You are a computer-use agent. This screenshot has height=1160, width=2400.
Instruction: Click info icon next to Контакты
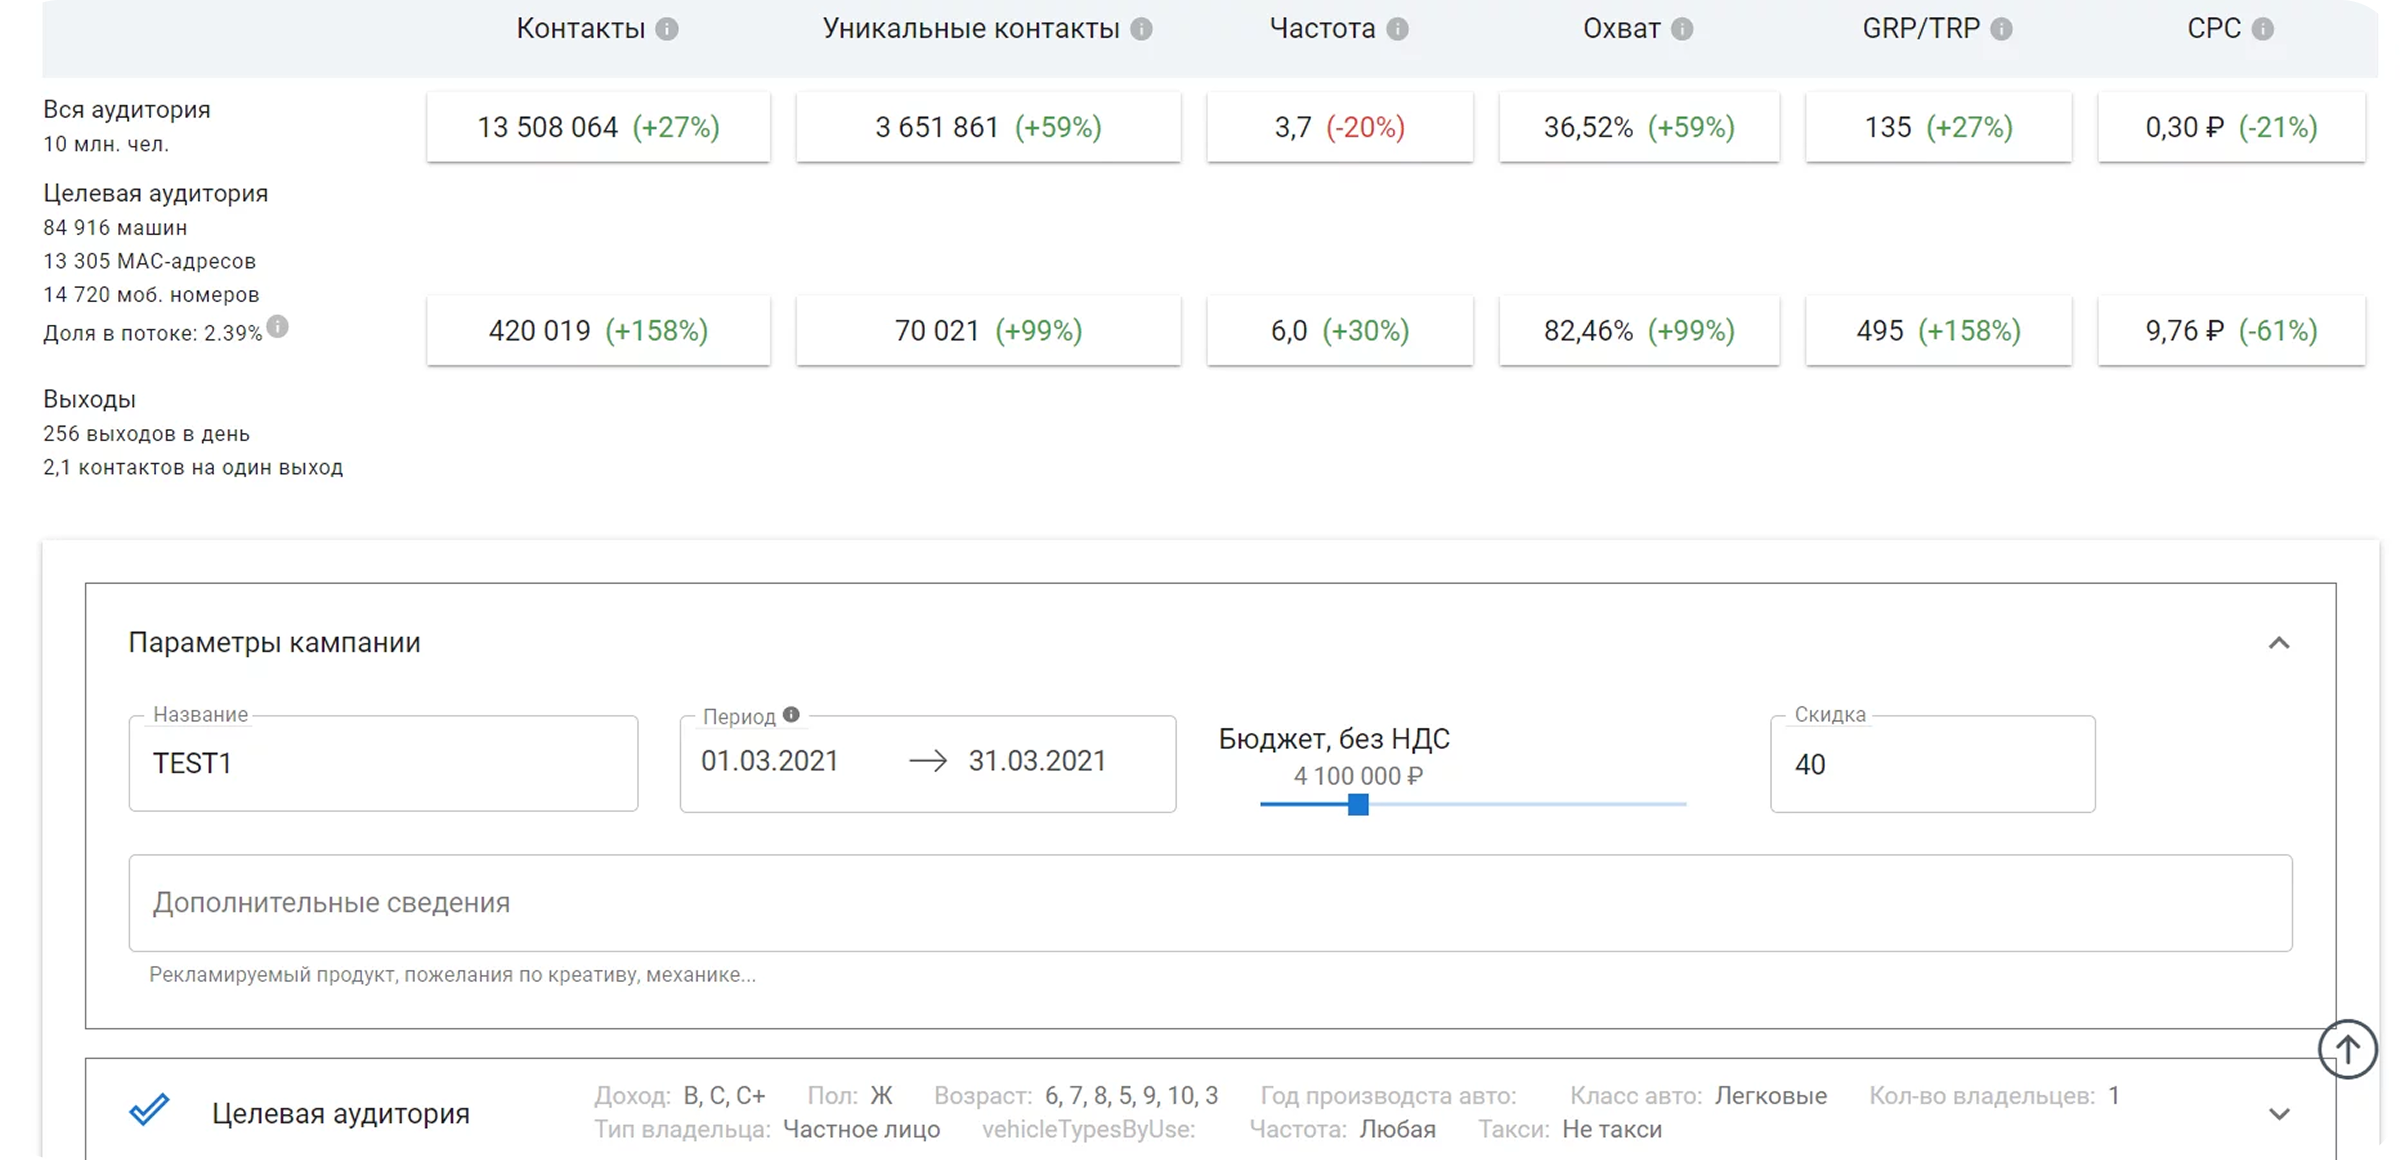tap(667, 29)
